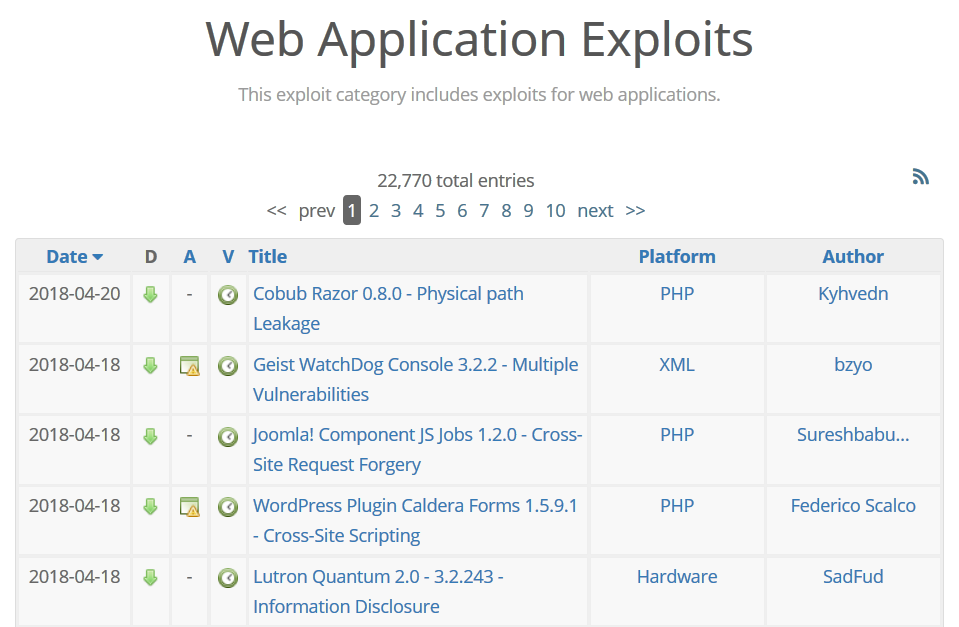
Task: Click the D column header
Action: coord(150,256)
